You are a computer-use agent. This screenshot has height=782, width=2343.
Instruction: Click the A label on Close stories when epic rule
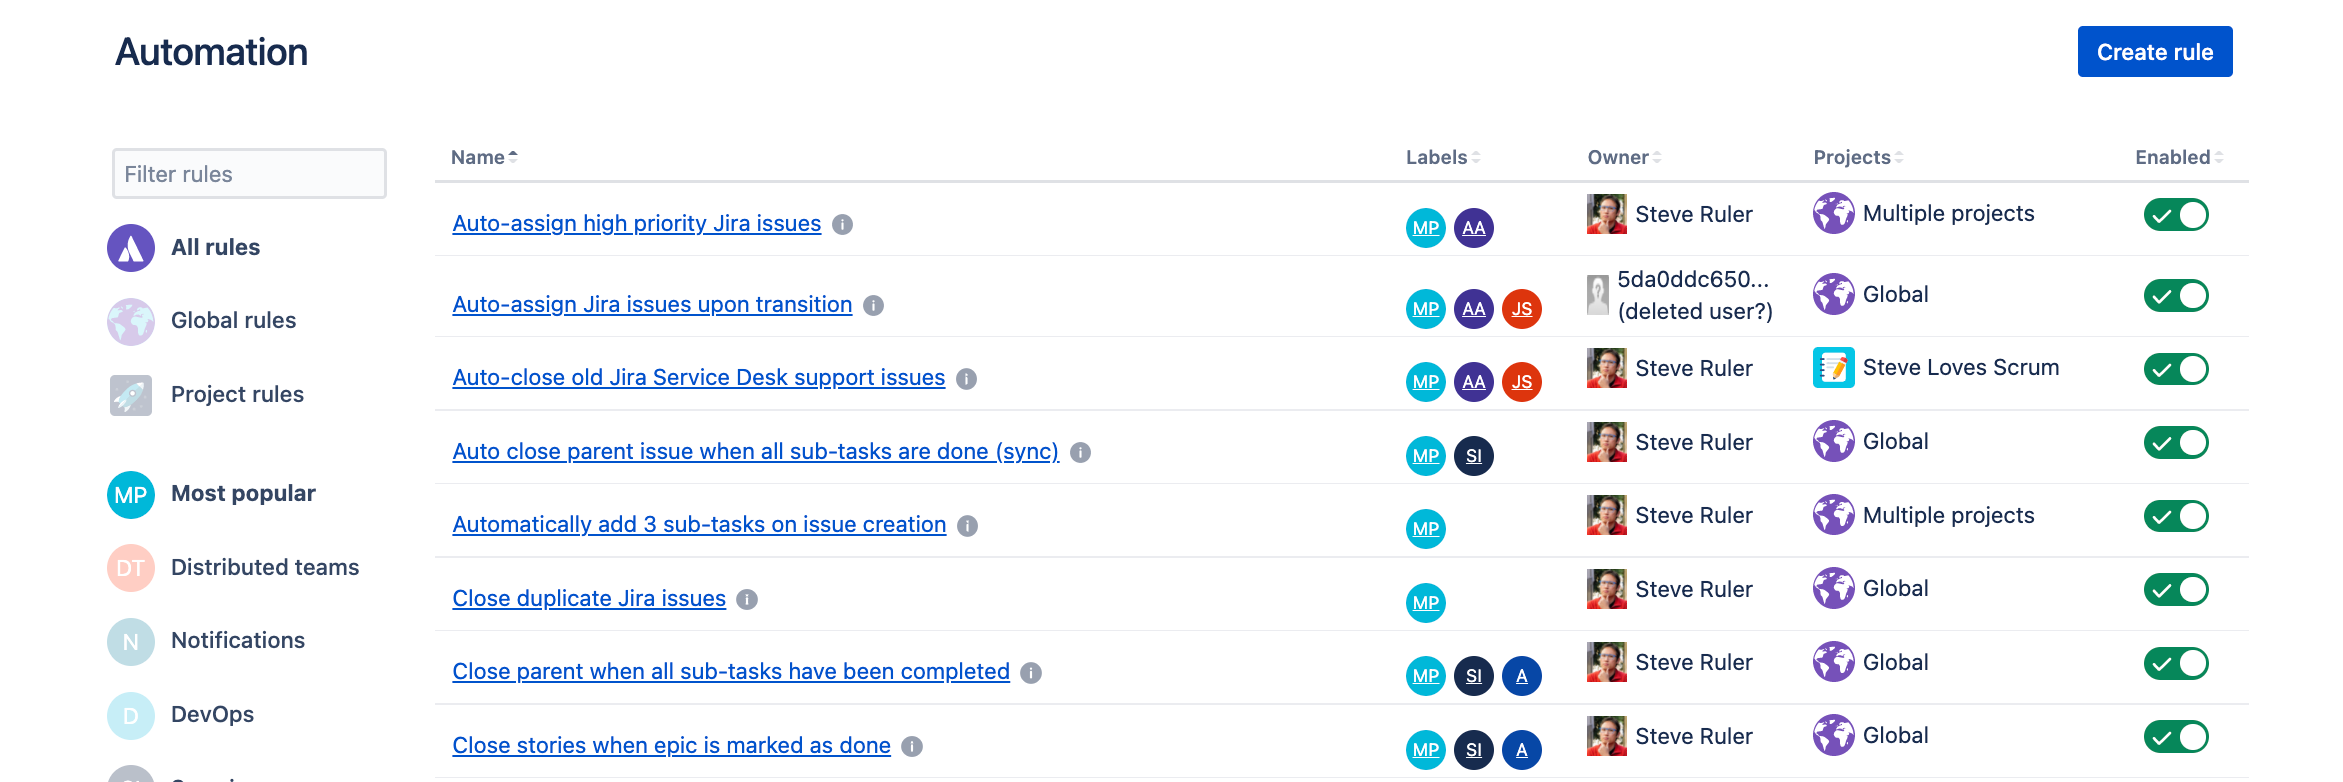[1521, 750]
